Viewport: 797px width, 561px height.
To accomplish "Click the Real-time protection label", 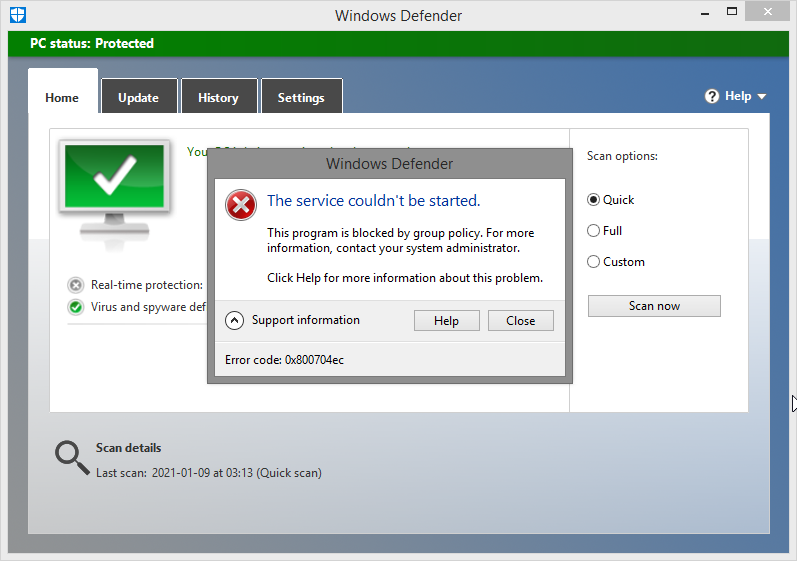I will point(147,285).
